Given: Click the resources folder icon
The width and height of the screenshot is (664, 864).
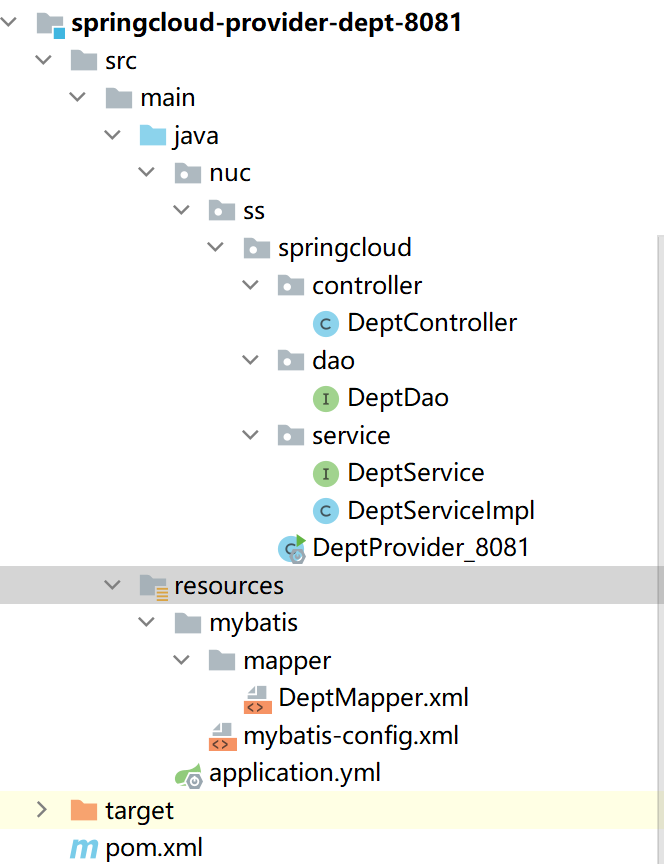Looking at the screenshot, I should [153, 586].
